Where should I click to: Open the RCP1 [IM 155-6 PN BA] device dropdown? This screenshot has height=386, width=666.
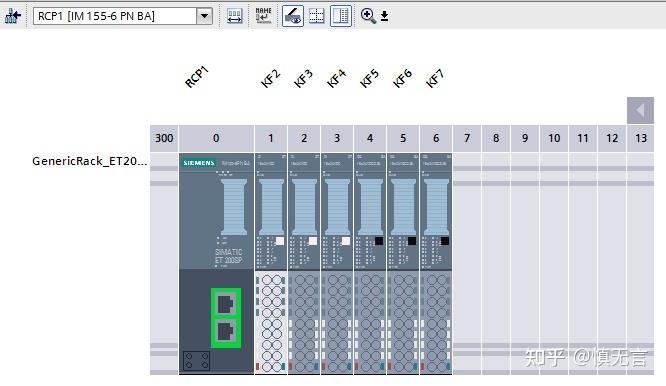click(x=204, y=16)
